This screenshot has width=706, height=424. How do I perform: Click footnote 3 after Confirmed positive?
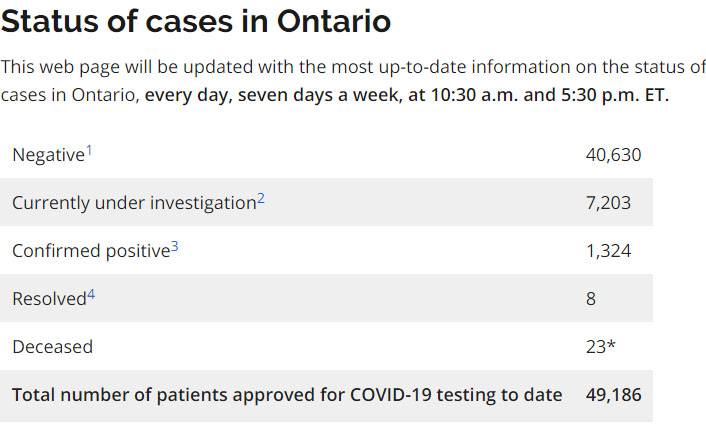pyautogui.click(x=175, y=246)
